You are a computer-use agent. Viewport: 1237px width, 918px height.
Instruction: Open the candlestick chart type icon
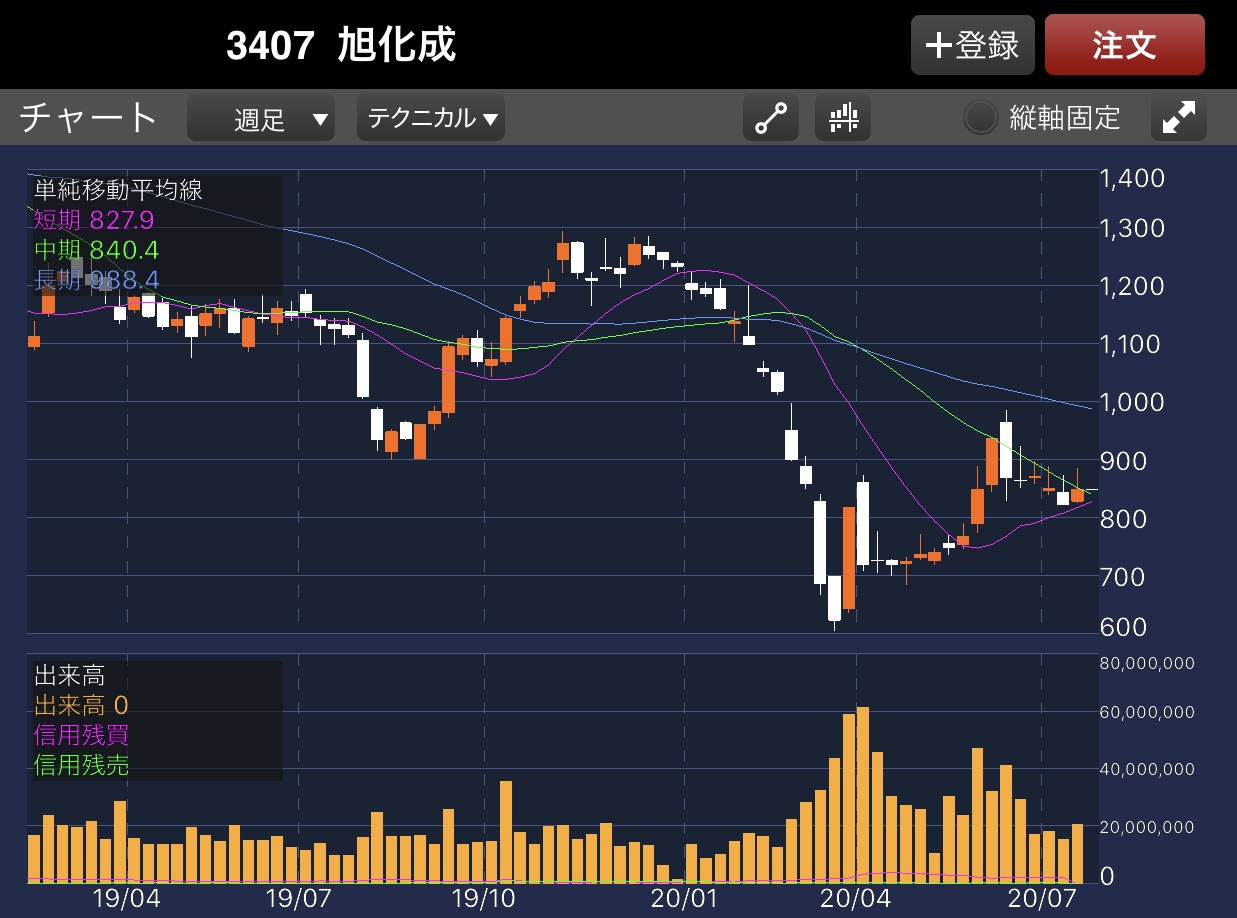(x=843, y=119)
